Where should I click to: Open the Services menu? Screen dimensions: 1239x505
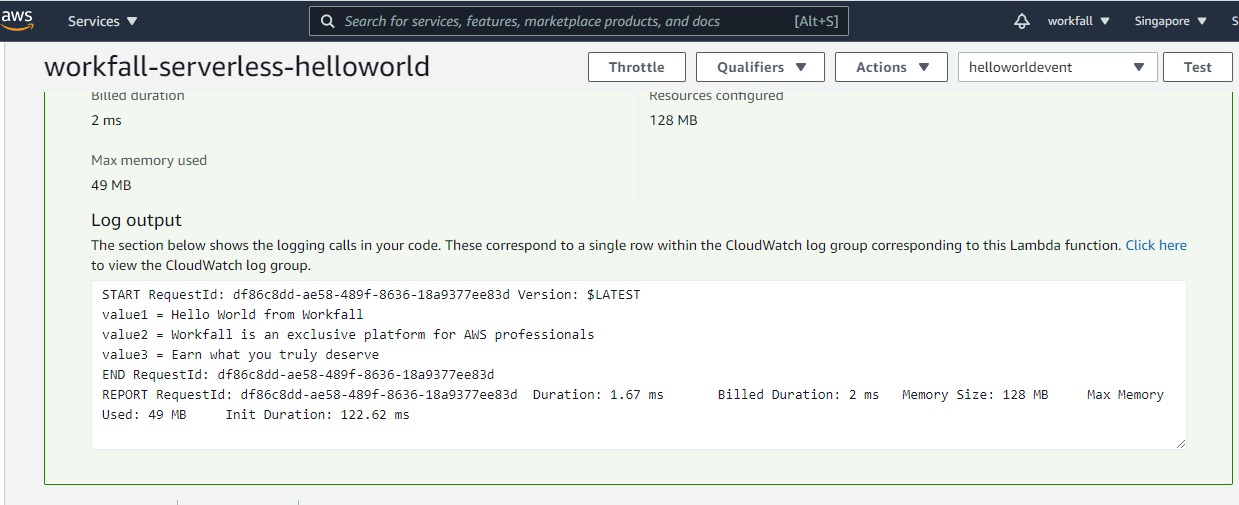coord(103,21)
